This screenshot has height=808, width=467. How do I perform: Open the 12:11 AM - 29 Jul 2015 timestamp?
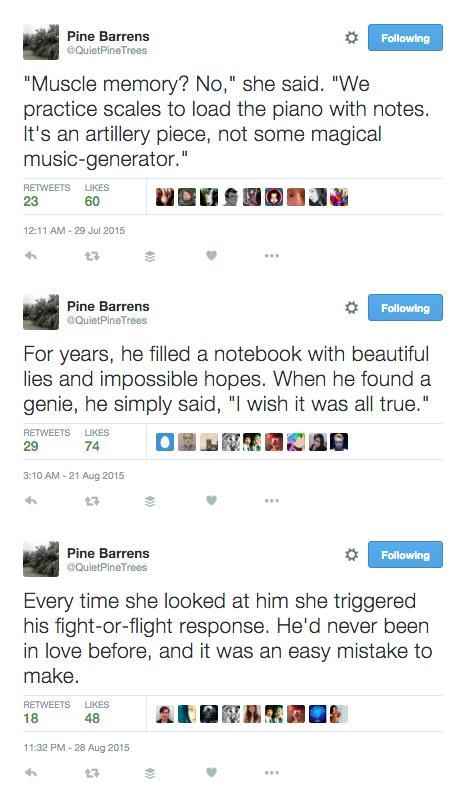(x=74, y=230)
